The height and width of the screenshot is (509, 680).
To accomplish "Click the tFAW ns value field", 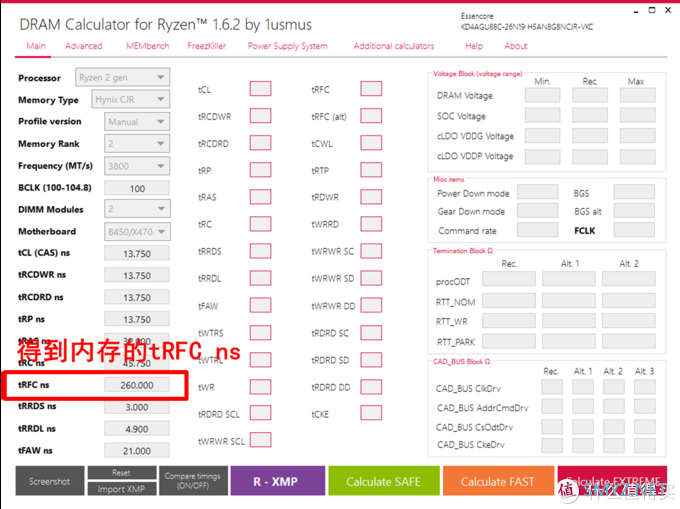I will click(x=137, y=451).
